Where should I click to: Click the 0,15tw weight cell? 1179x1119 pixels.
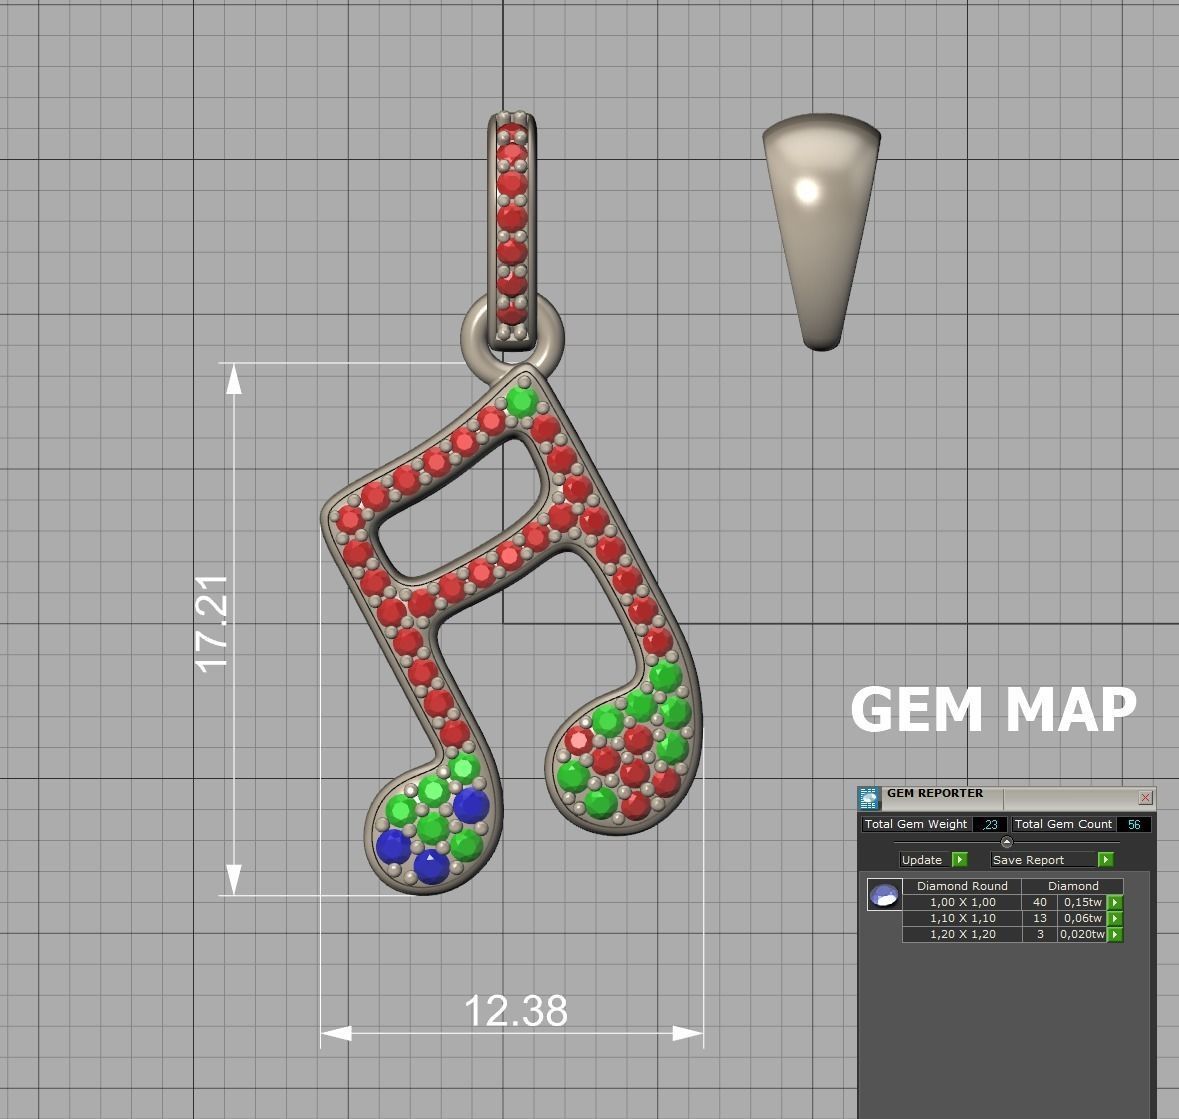1083,902
